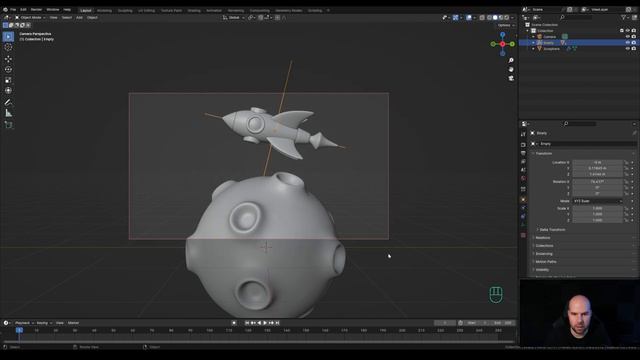The width and height of the screenshot is (640, 360).
Task: Open the Render properties tab
Action: [x=523, y=145]
